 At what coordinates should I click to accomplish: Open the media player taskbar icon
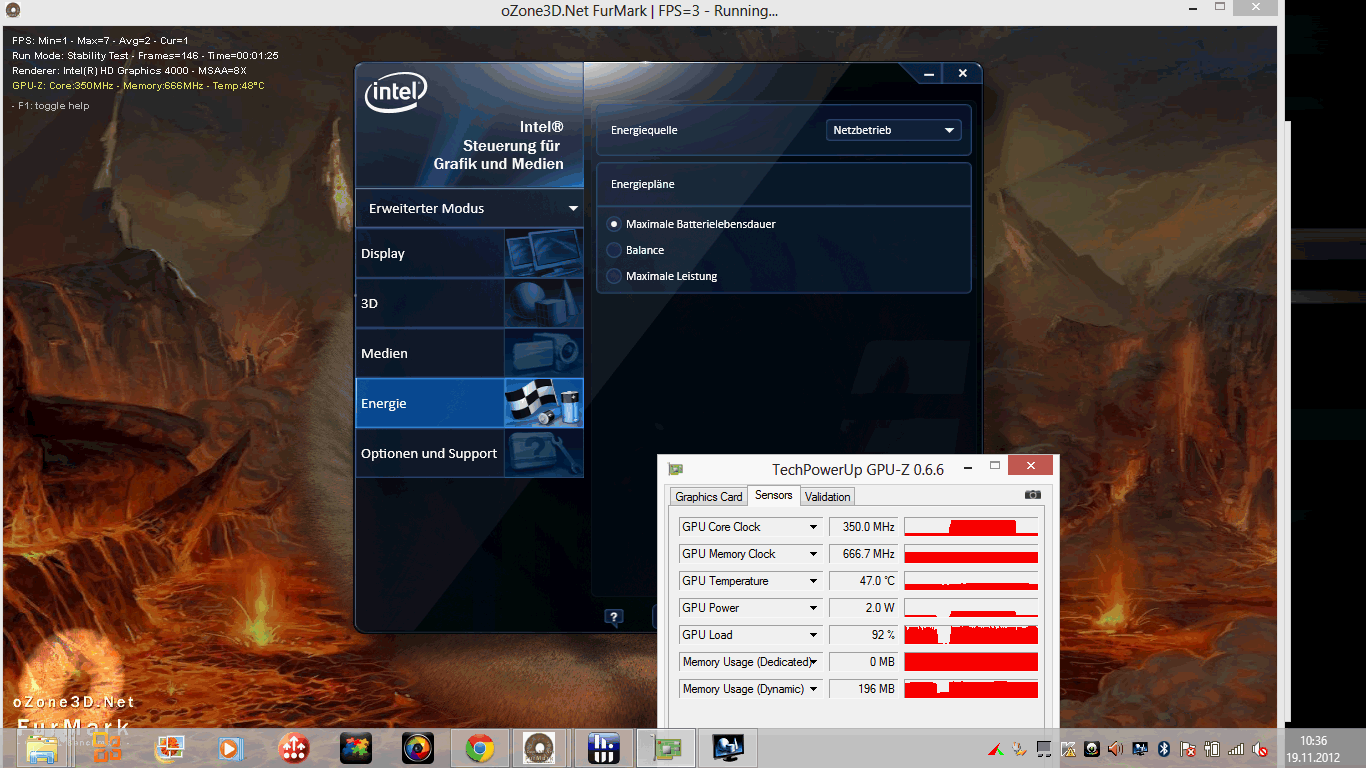[x=231, y=748]
